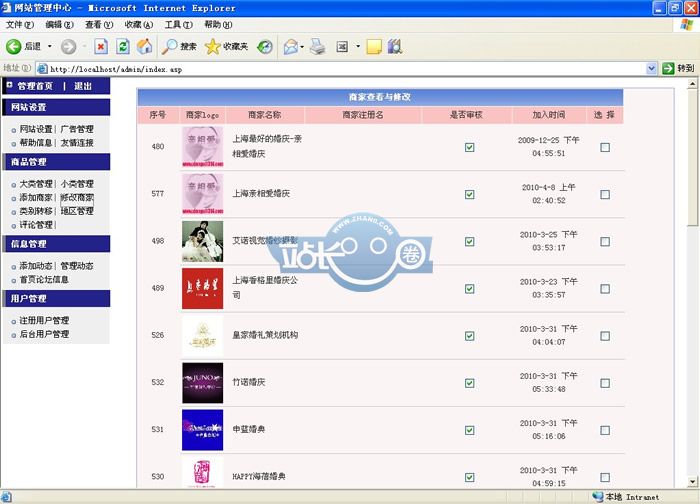The width and height of the screenshot is (700, 504).
Task: Toggle the approved checkbox for merchant 526
Action: click(x=469, y=336)
